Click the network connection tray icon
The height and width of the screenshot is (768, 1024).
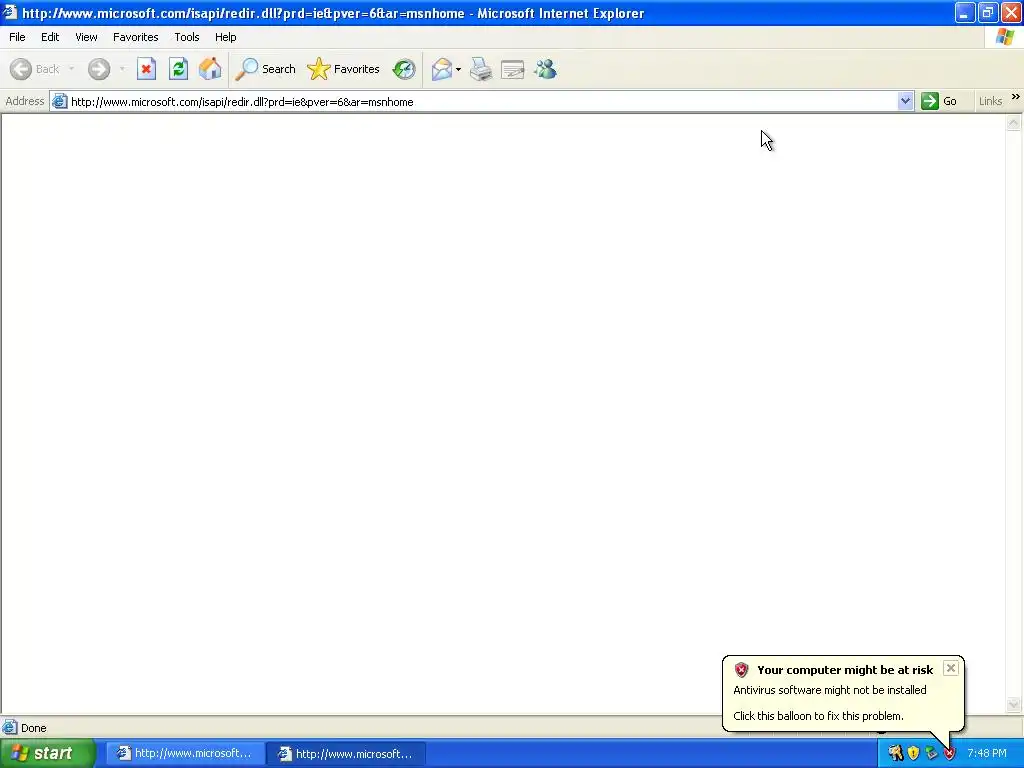click(x=931, y=754)
